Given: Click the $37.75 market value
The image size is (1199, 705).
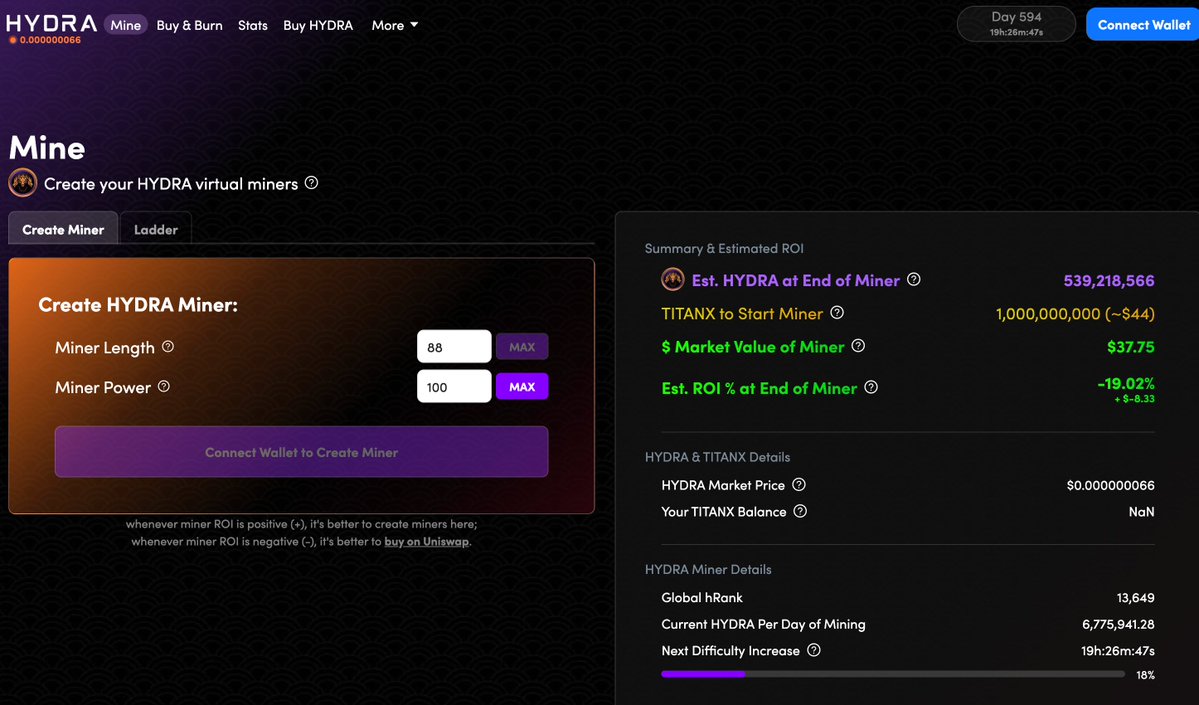Looking at the screenshot, I should click(x=1131, y=346).
